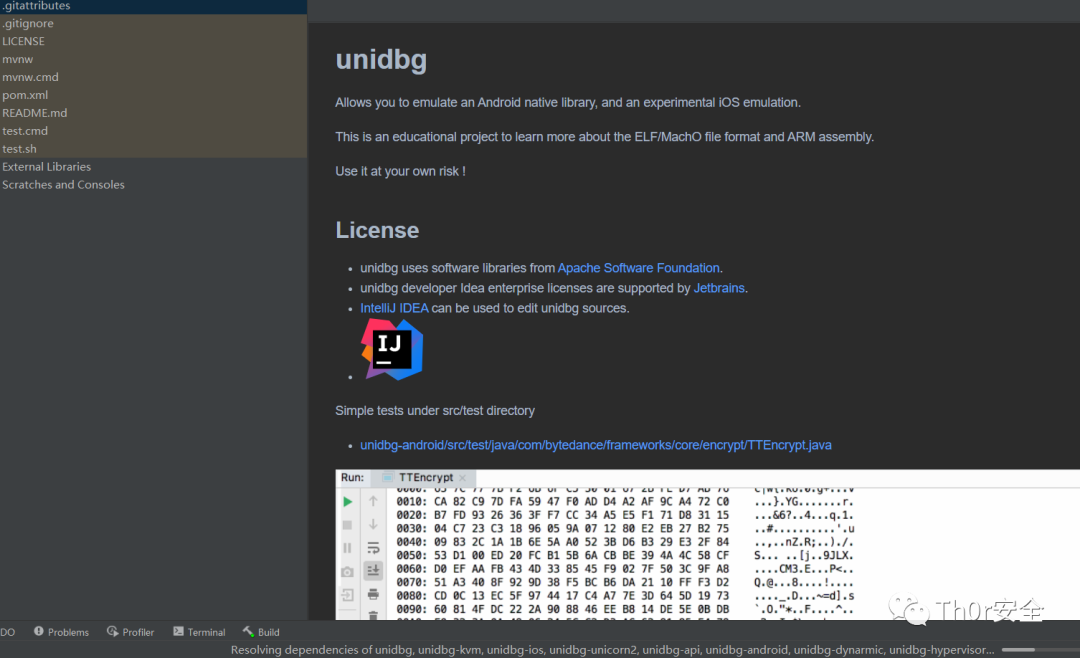
Task: Follow the Jetbrains link
Action: tap(719, 288)
